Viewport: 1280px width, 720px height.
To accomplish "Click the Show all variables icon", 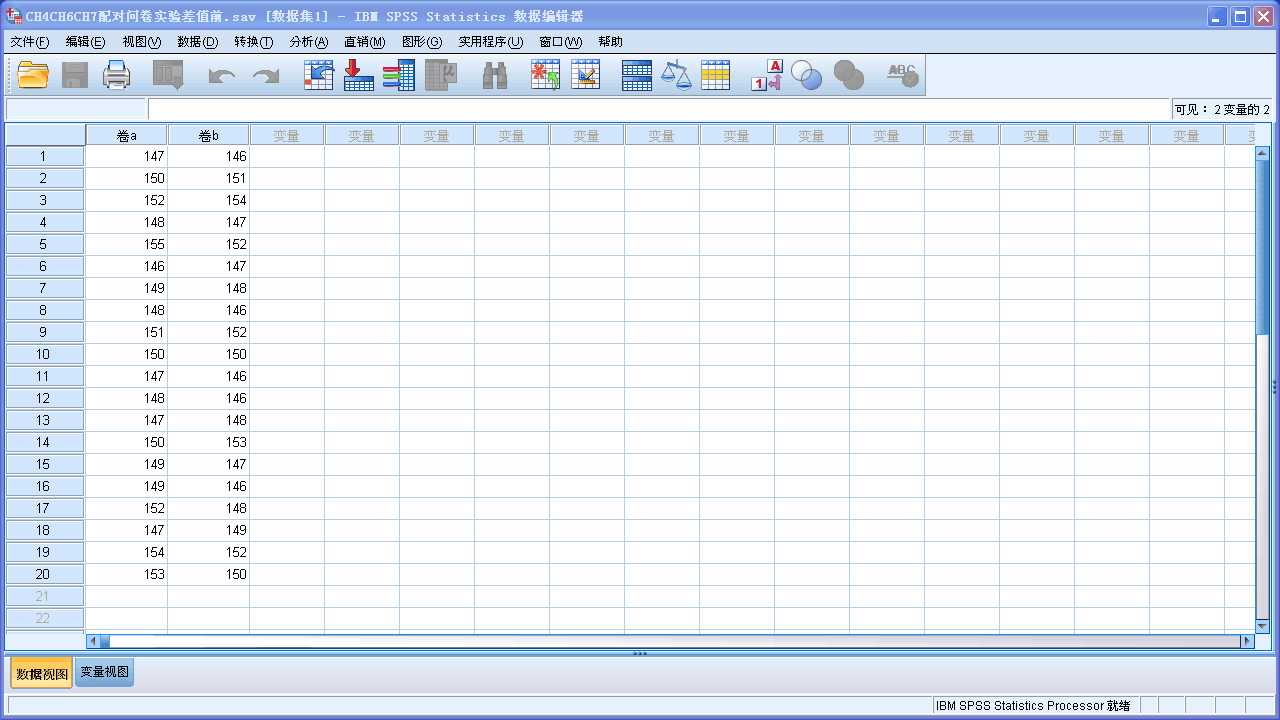I will click(848, 75).
